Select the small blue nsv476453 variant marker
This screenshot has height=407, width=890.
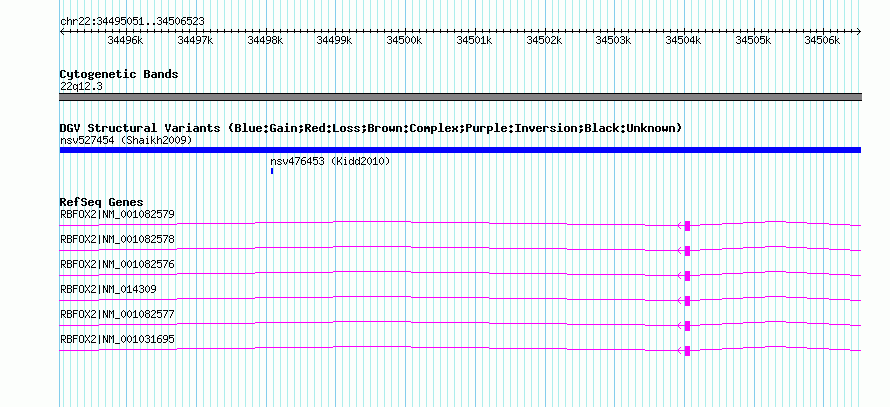(x=272, y=171)
